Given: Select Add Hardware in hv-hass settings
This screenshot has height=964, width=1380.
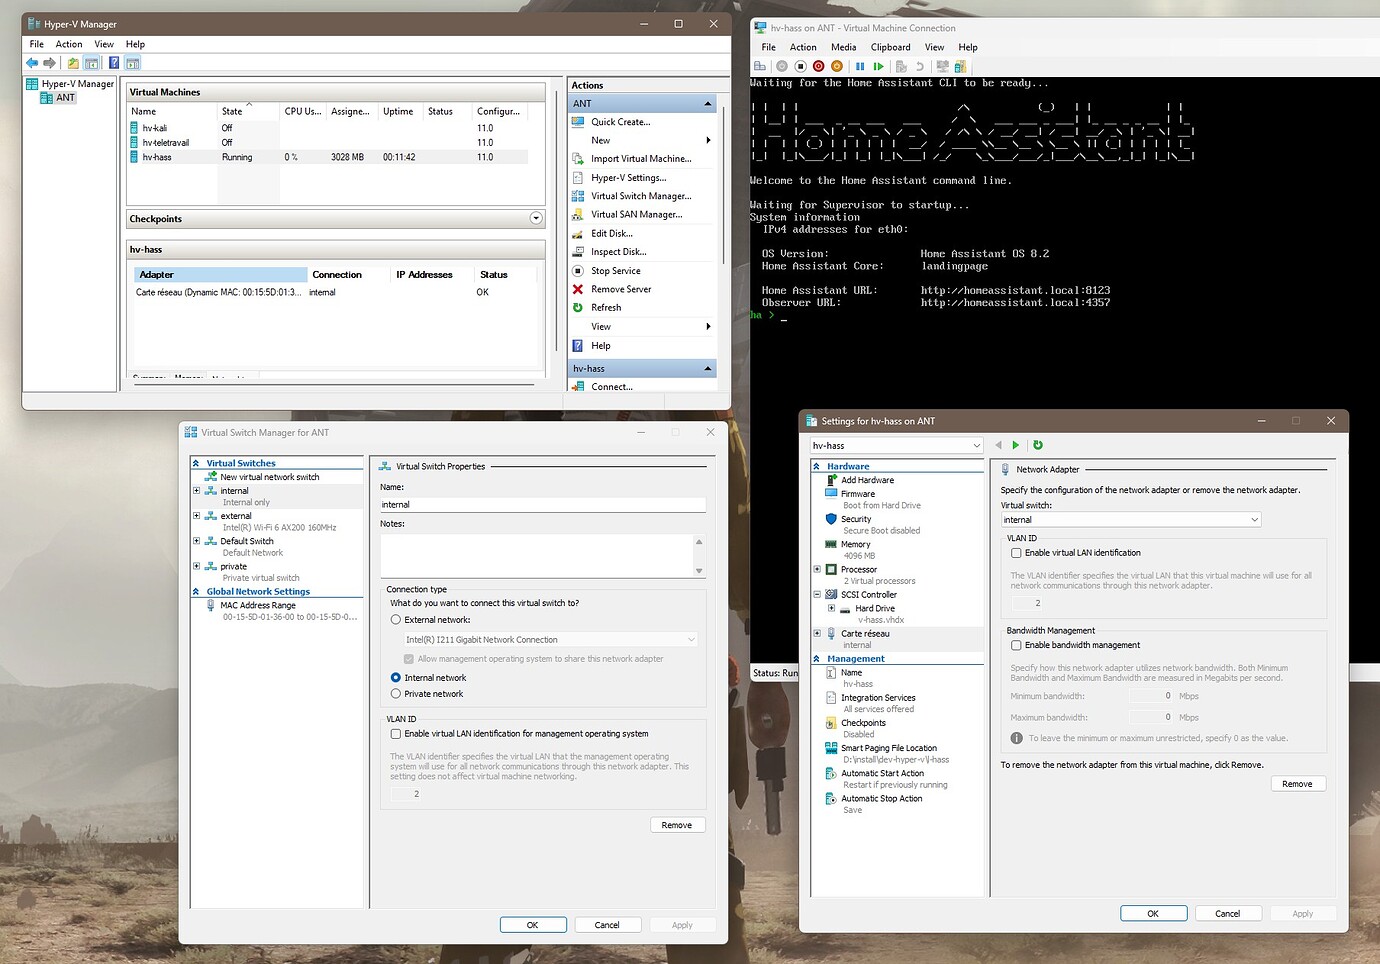Looking at the screenshot, I should tap(867, 480).
